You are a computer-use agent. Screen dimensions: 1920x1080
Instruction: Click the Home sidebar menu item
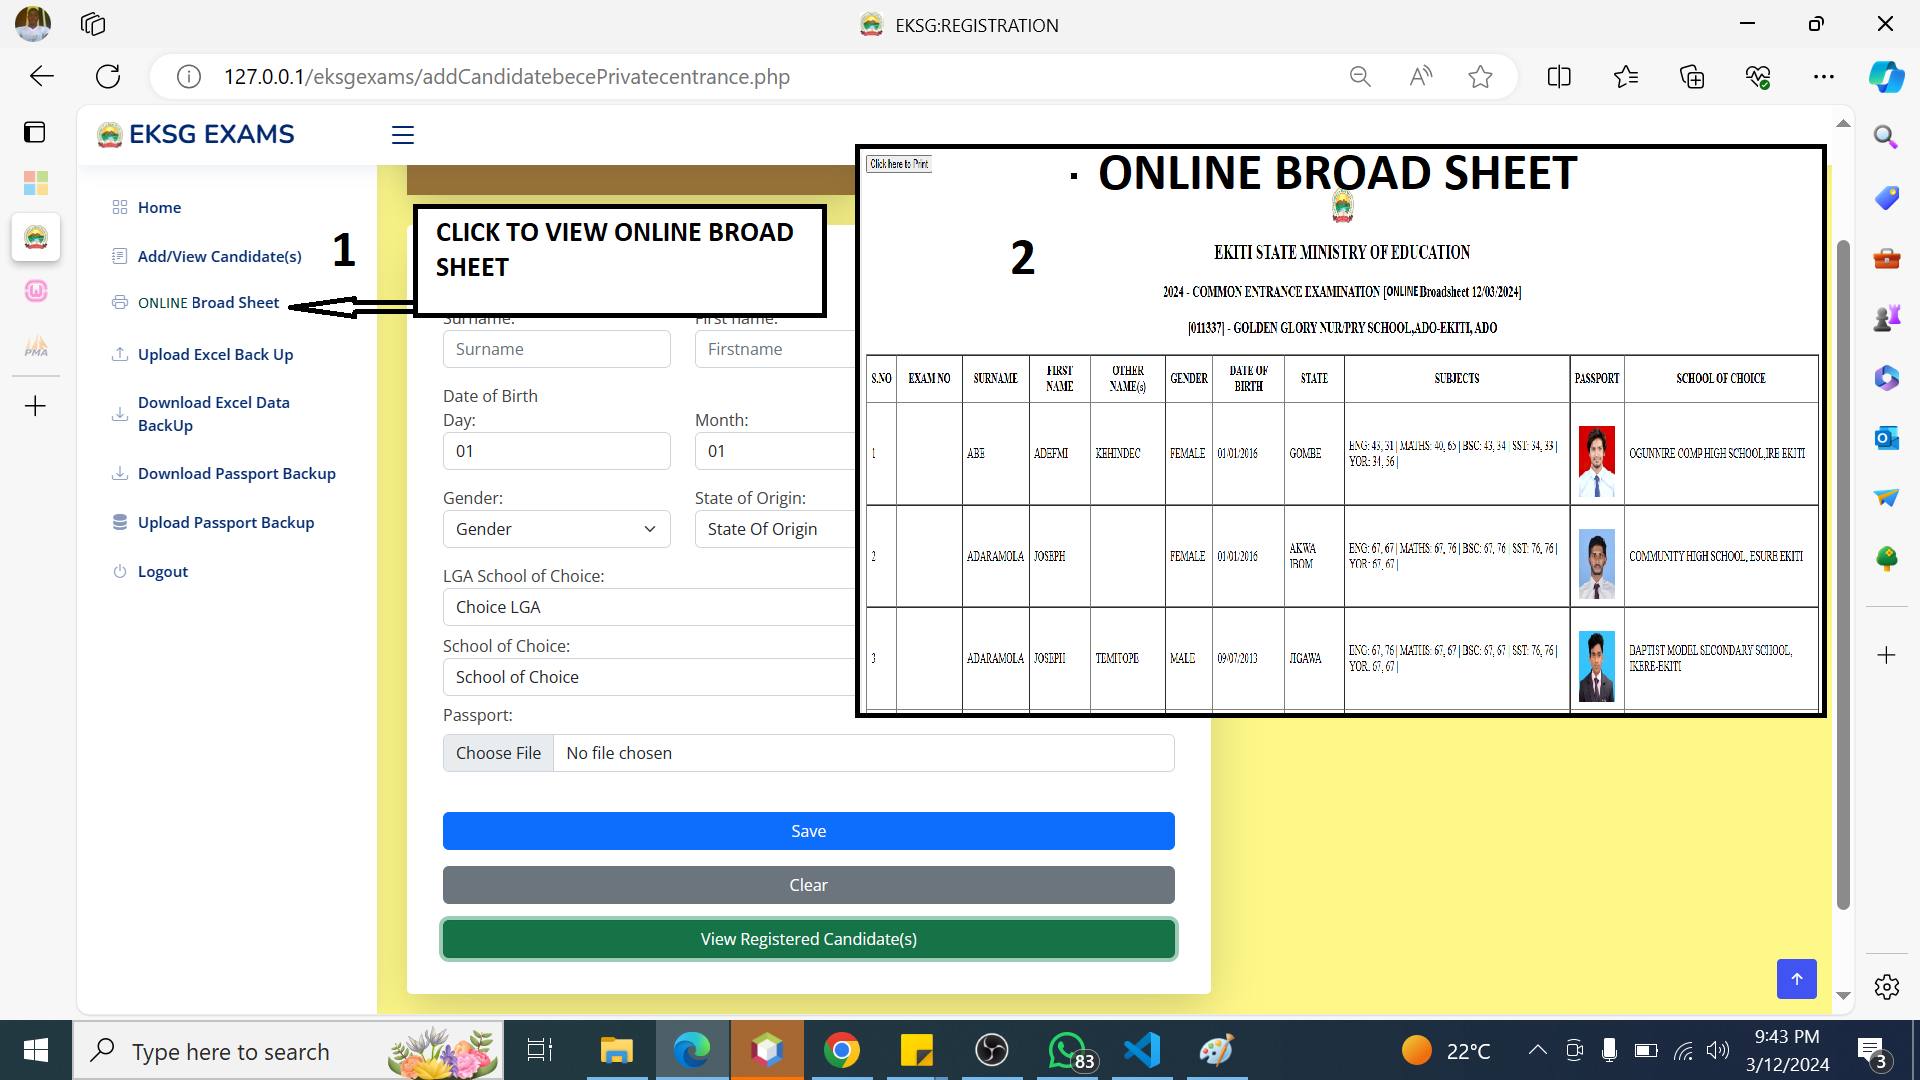[159, 208]
